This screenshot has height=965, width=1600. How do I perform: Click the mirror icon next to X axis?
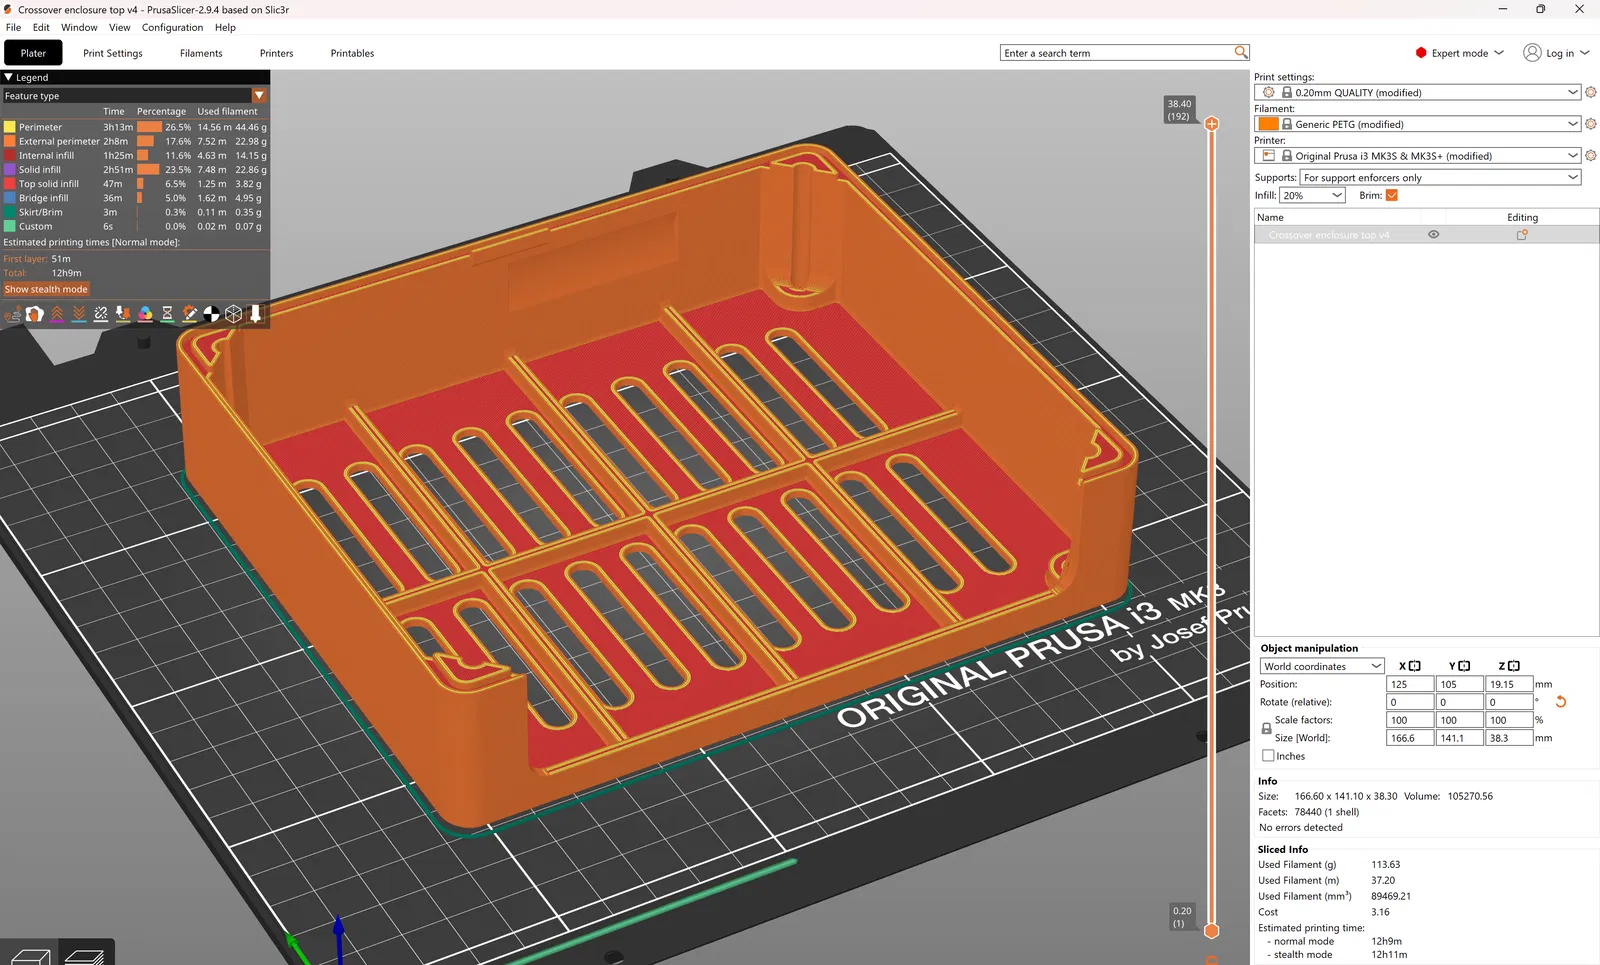pyautogui.click(x=1414, y=666)
